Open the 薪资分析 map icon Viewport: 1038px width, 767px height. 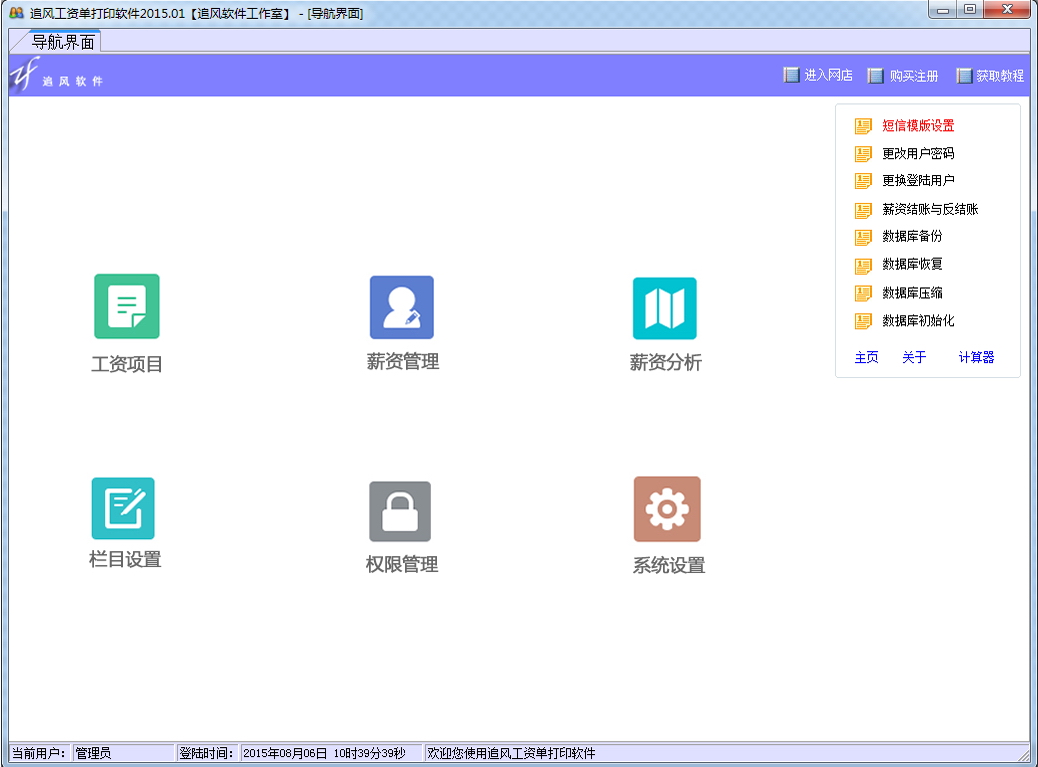[x=664, y=308]
